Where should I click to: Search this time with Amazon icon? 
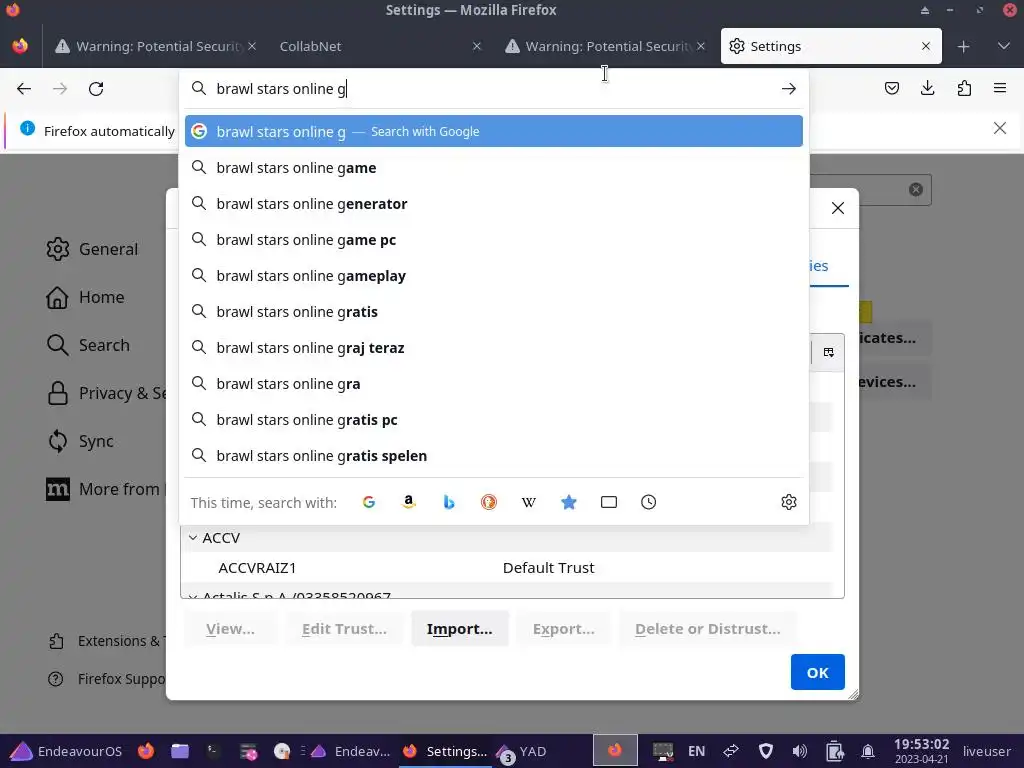click(409, 502)
